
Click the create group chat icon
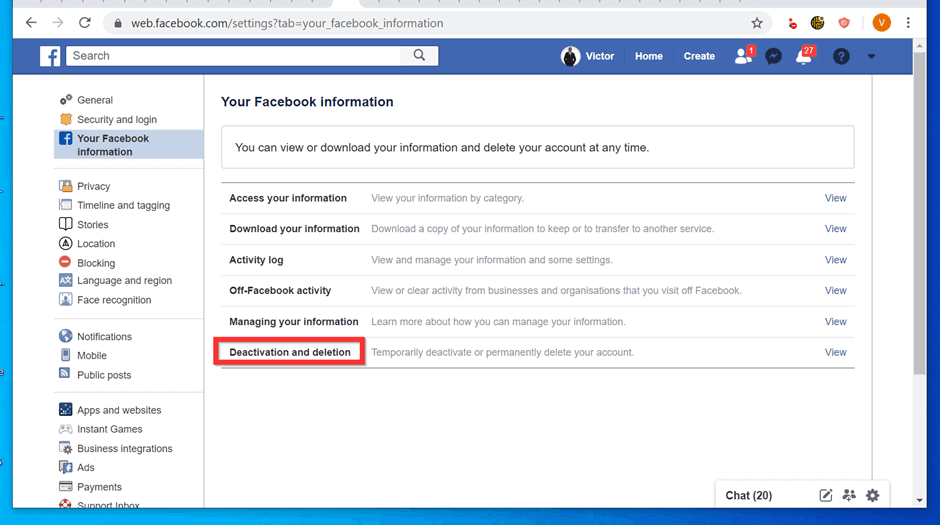849,496
